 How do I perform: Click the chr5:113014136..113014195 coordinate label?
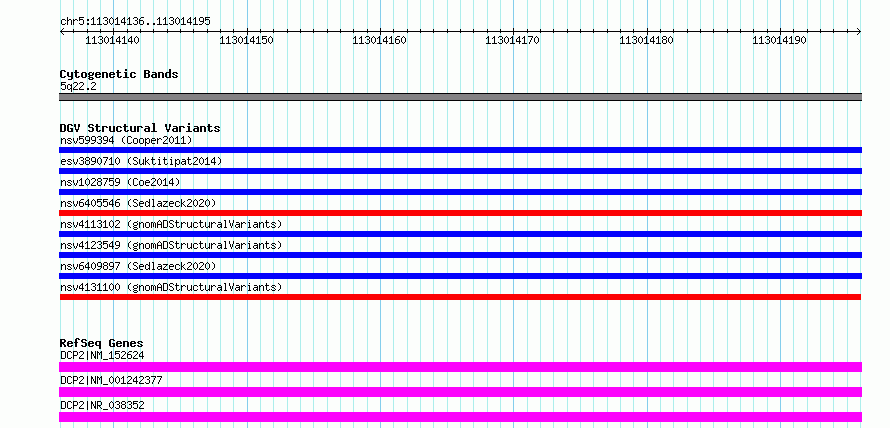(135, 22)
